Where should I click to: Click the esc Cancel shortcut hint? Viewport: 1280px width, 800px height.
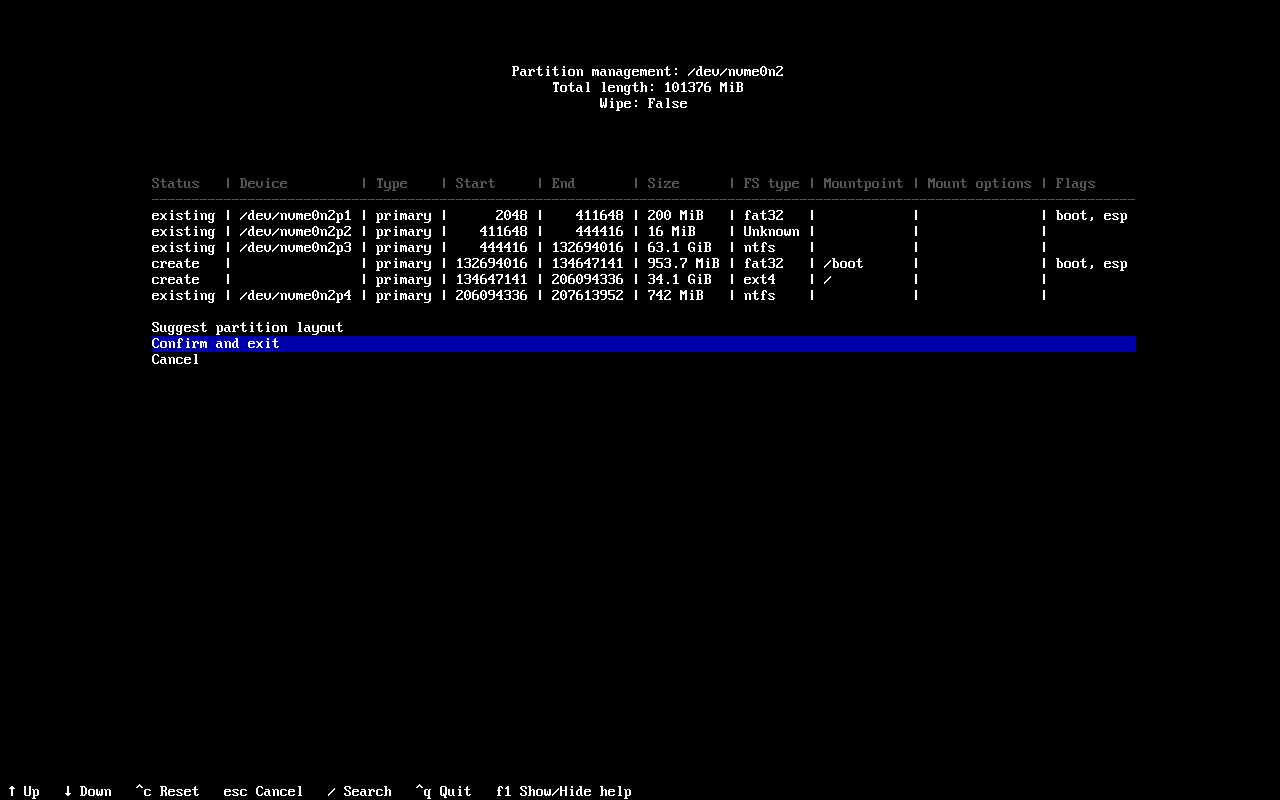click(264, 792)
